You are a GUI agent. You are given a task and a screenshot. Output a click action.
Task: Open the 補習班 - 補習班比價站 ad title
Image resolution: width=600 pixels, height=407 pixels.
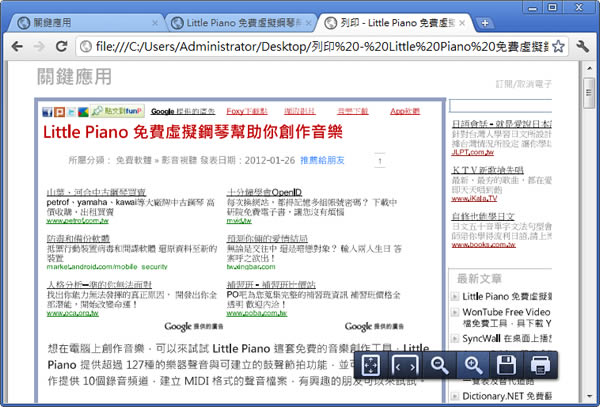coord(271,285)
